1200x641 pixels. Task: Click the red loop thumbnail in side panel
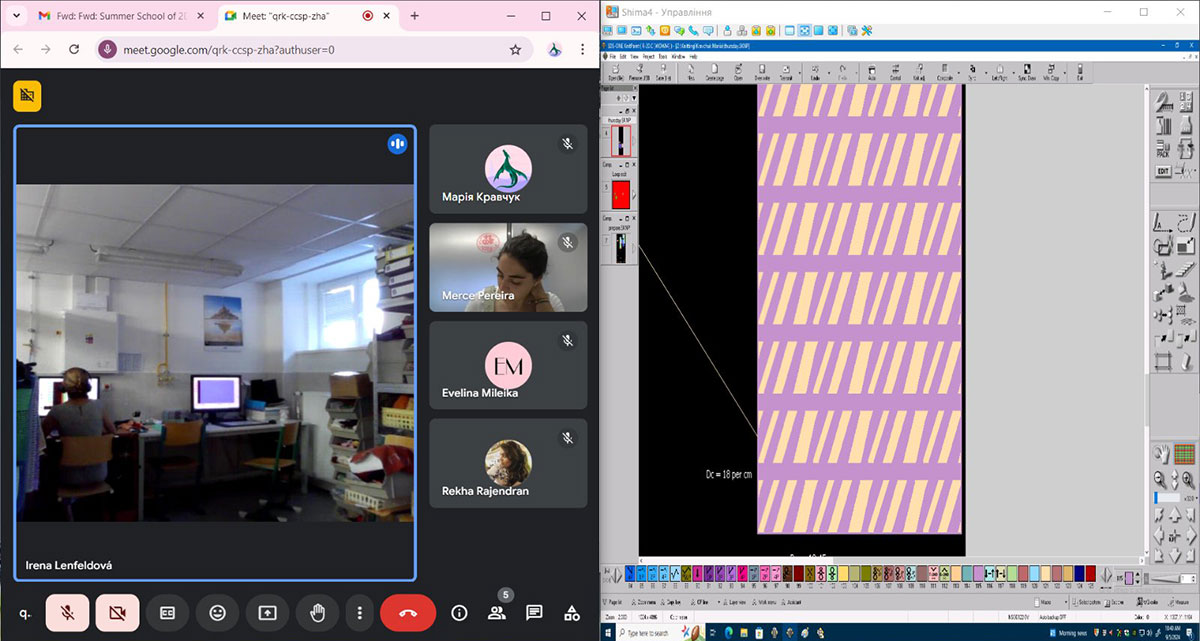pos(620,196)
